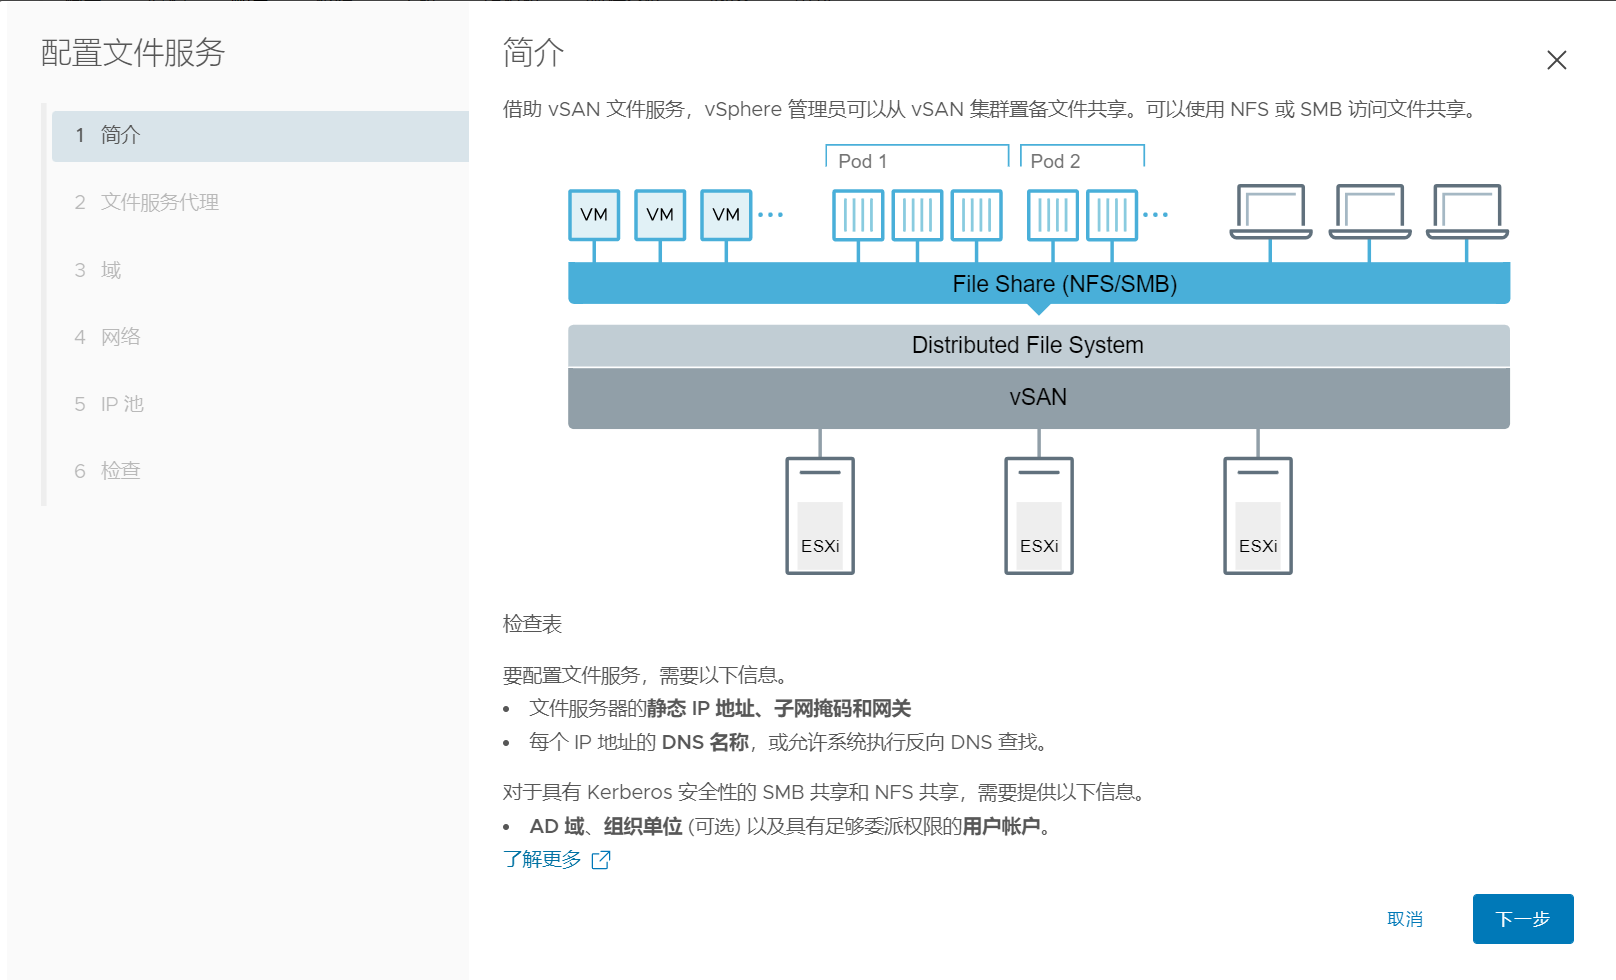Click the 取消 button
This screenshot has width=1616, height=980.
[x=1405, y=919]
